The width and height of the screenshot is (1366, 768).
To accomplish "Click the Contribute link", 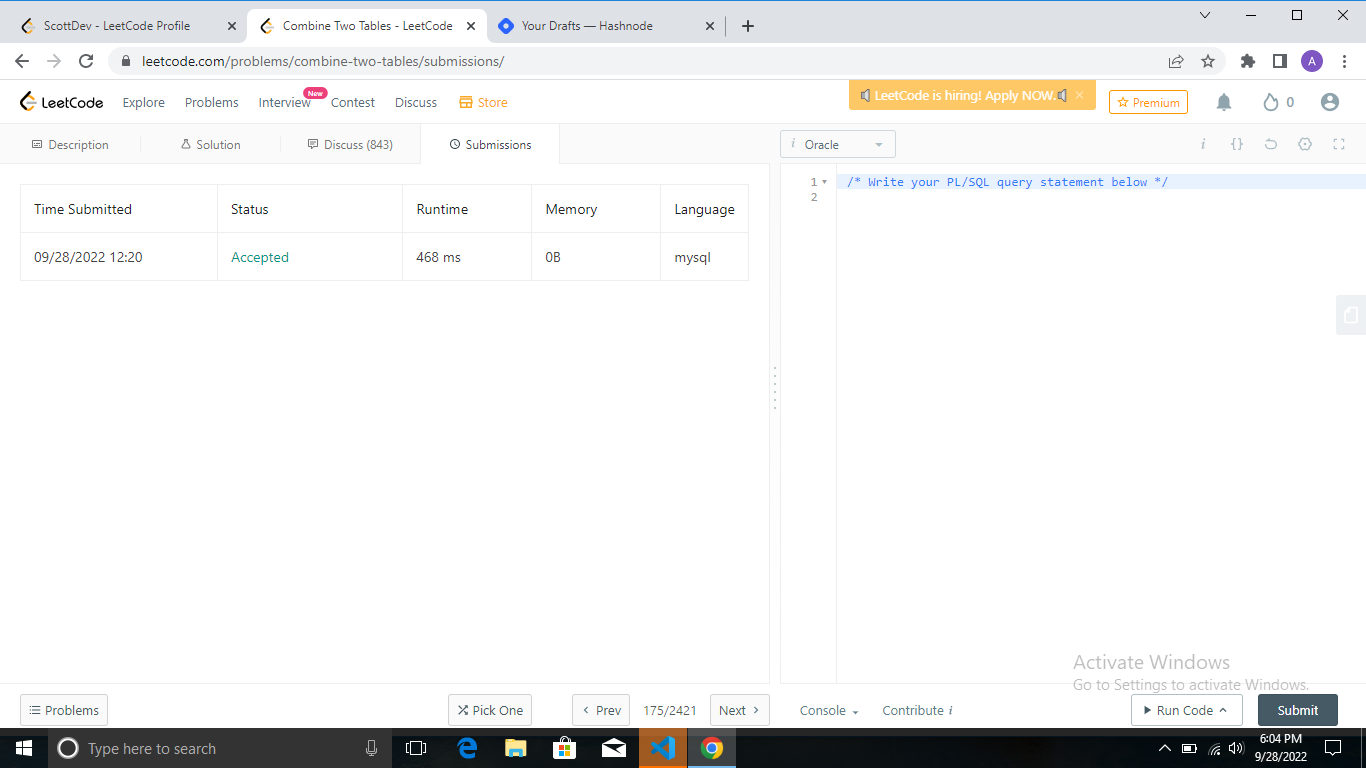I will click(917, 710).
